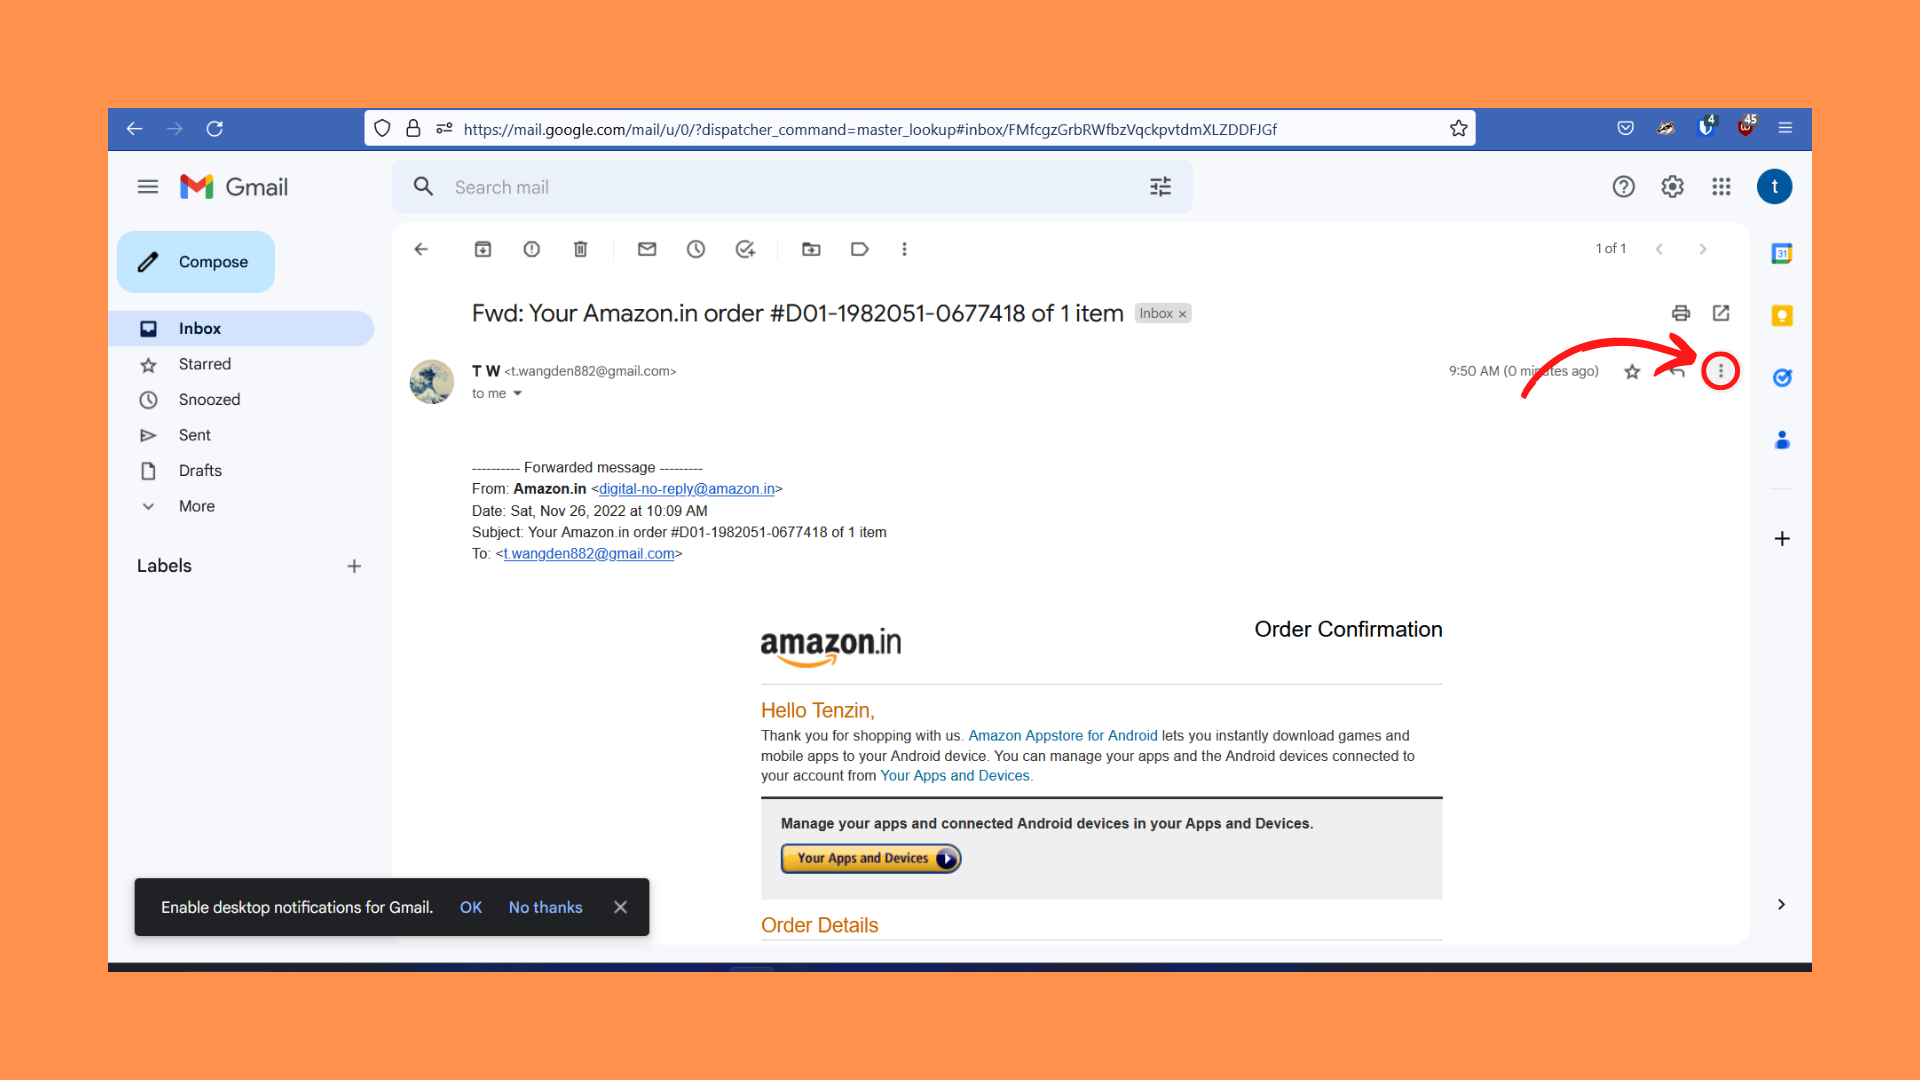
Task: Open Google Keep side panel
Action: point(1782,316)
